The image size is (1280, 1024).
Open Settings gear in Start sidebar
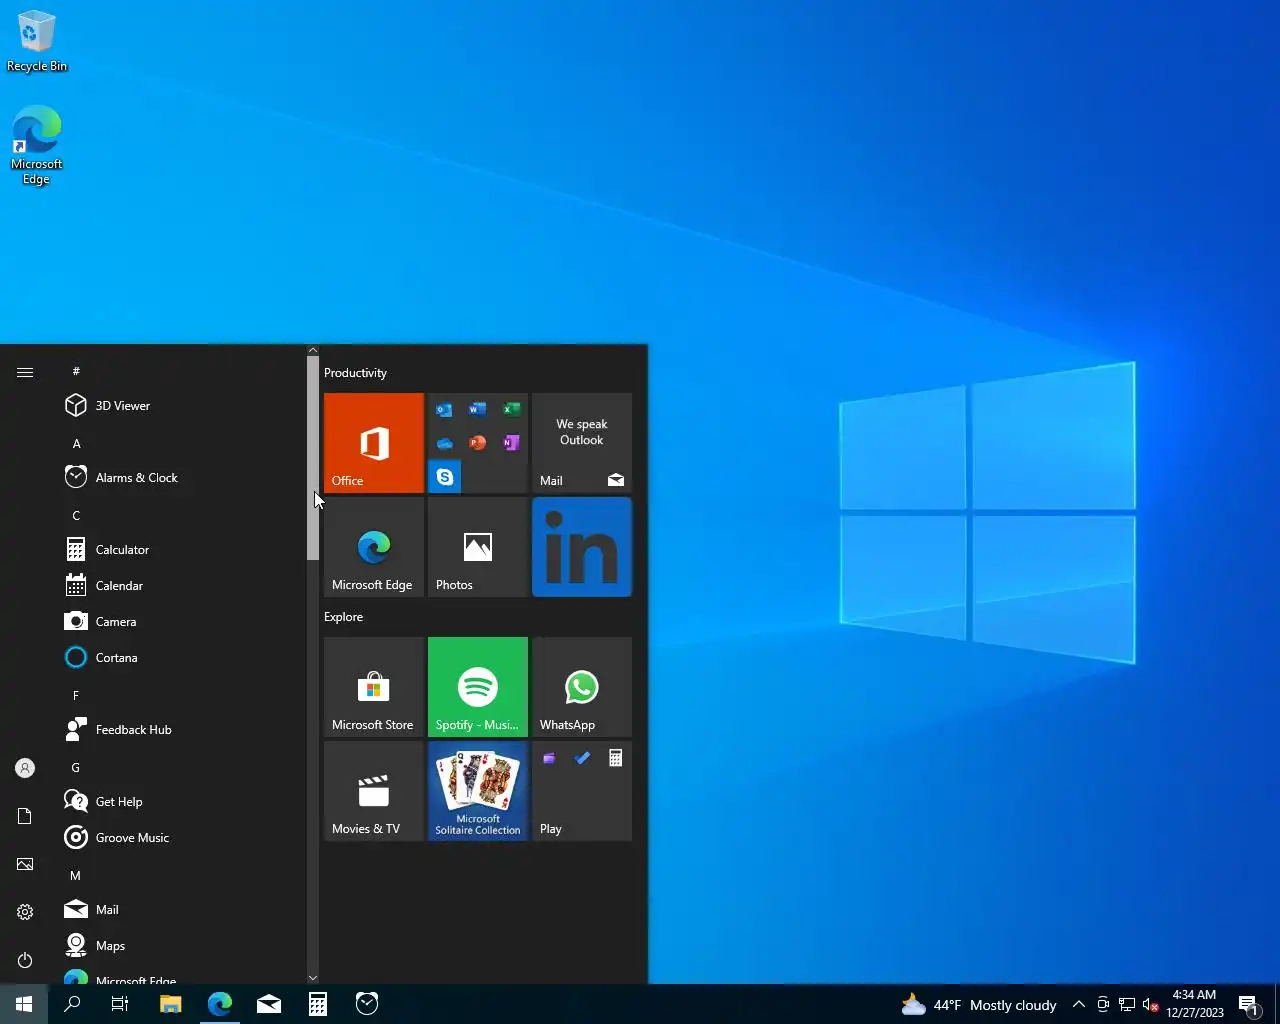(x=25, y=912)
